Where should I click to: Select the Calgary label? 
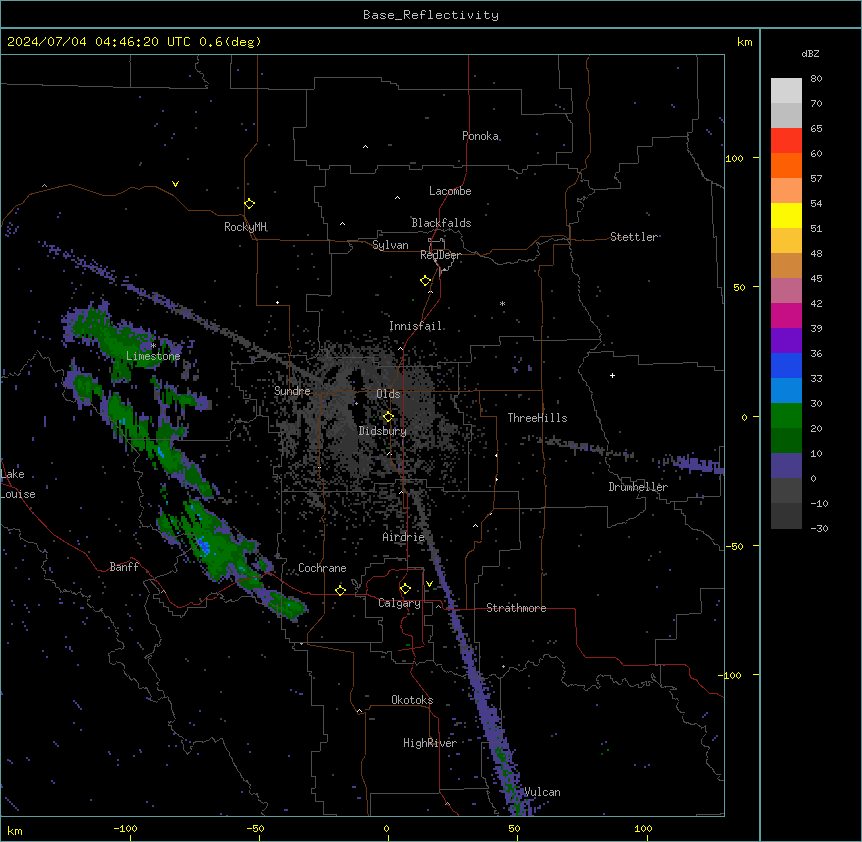point(399,603)
